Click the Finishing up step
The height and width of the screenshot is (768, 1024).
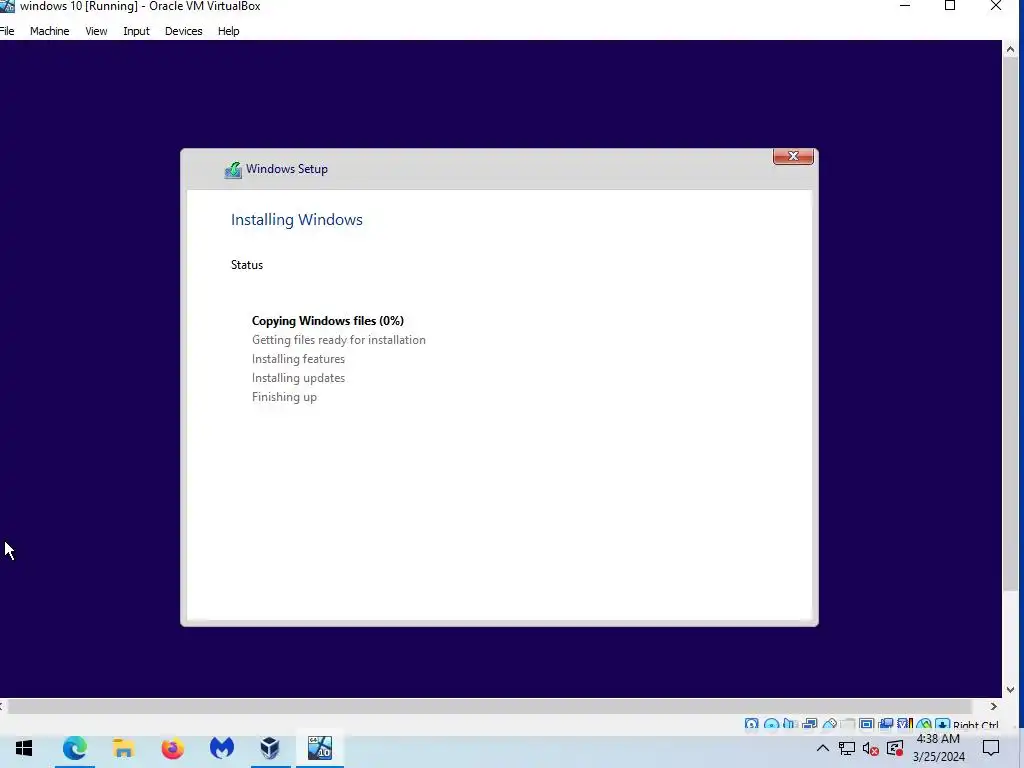284,397
